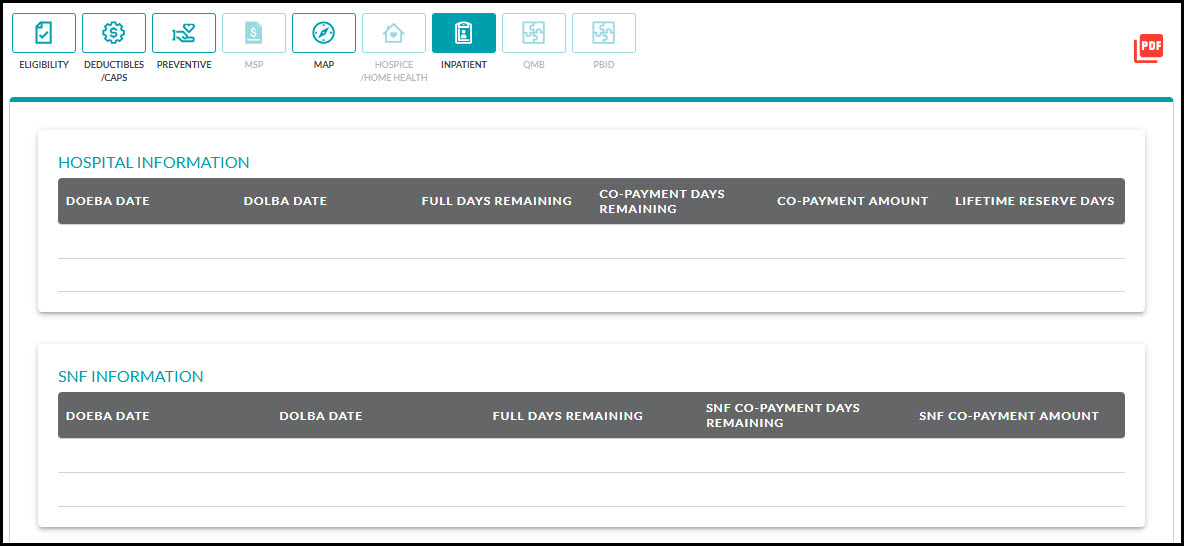Open the QMB puzzle icon
The height and width of the screenshot is (546, 1184).
pyautogui.click(x=534, y=33)
